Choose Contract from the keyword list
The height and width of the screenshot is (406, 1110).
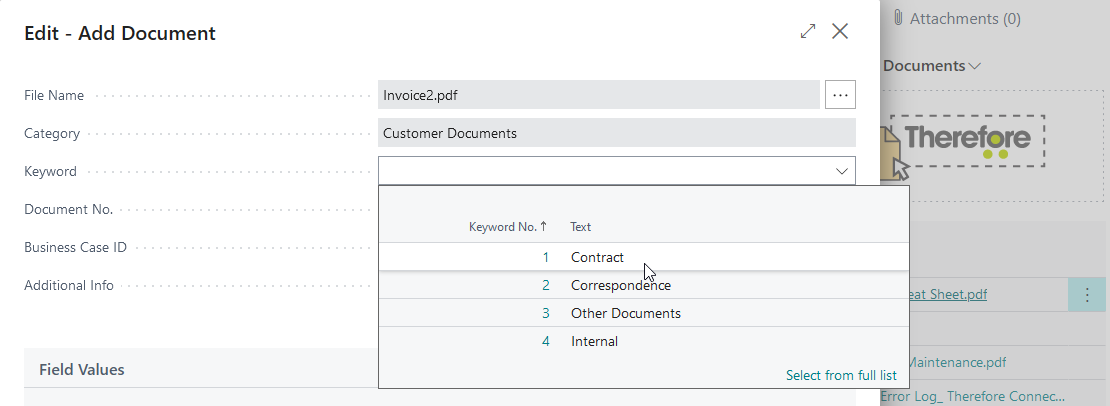coord(597,258)
